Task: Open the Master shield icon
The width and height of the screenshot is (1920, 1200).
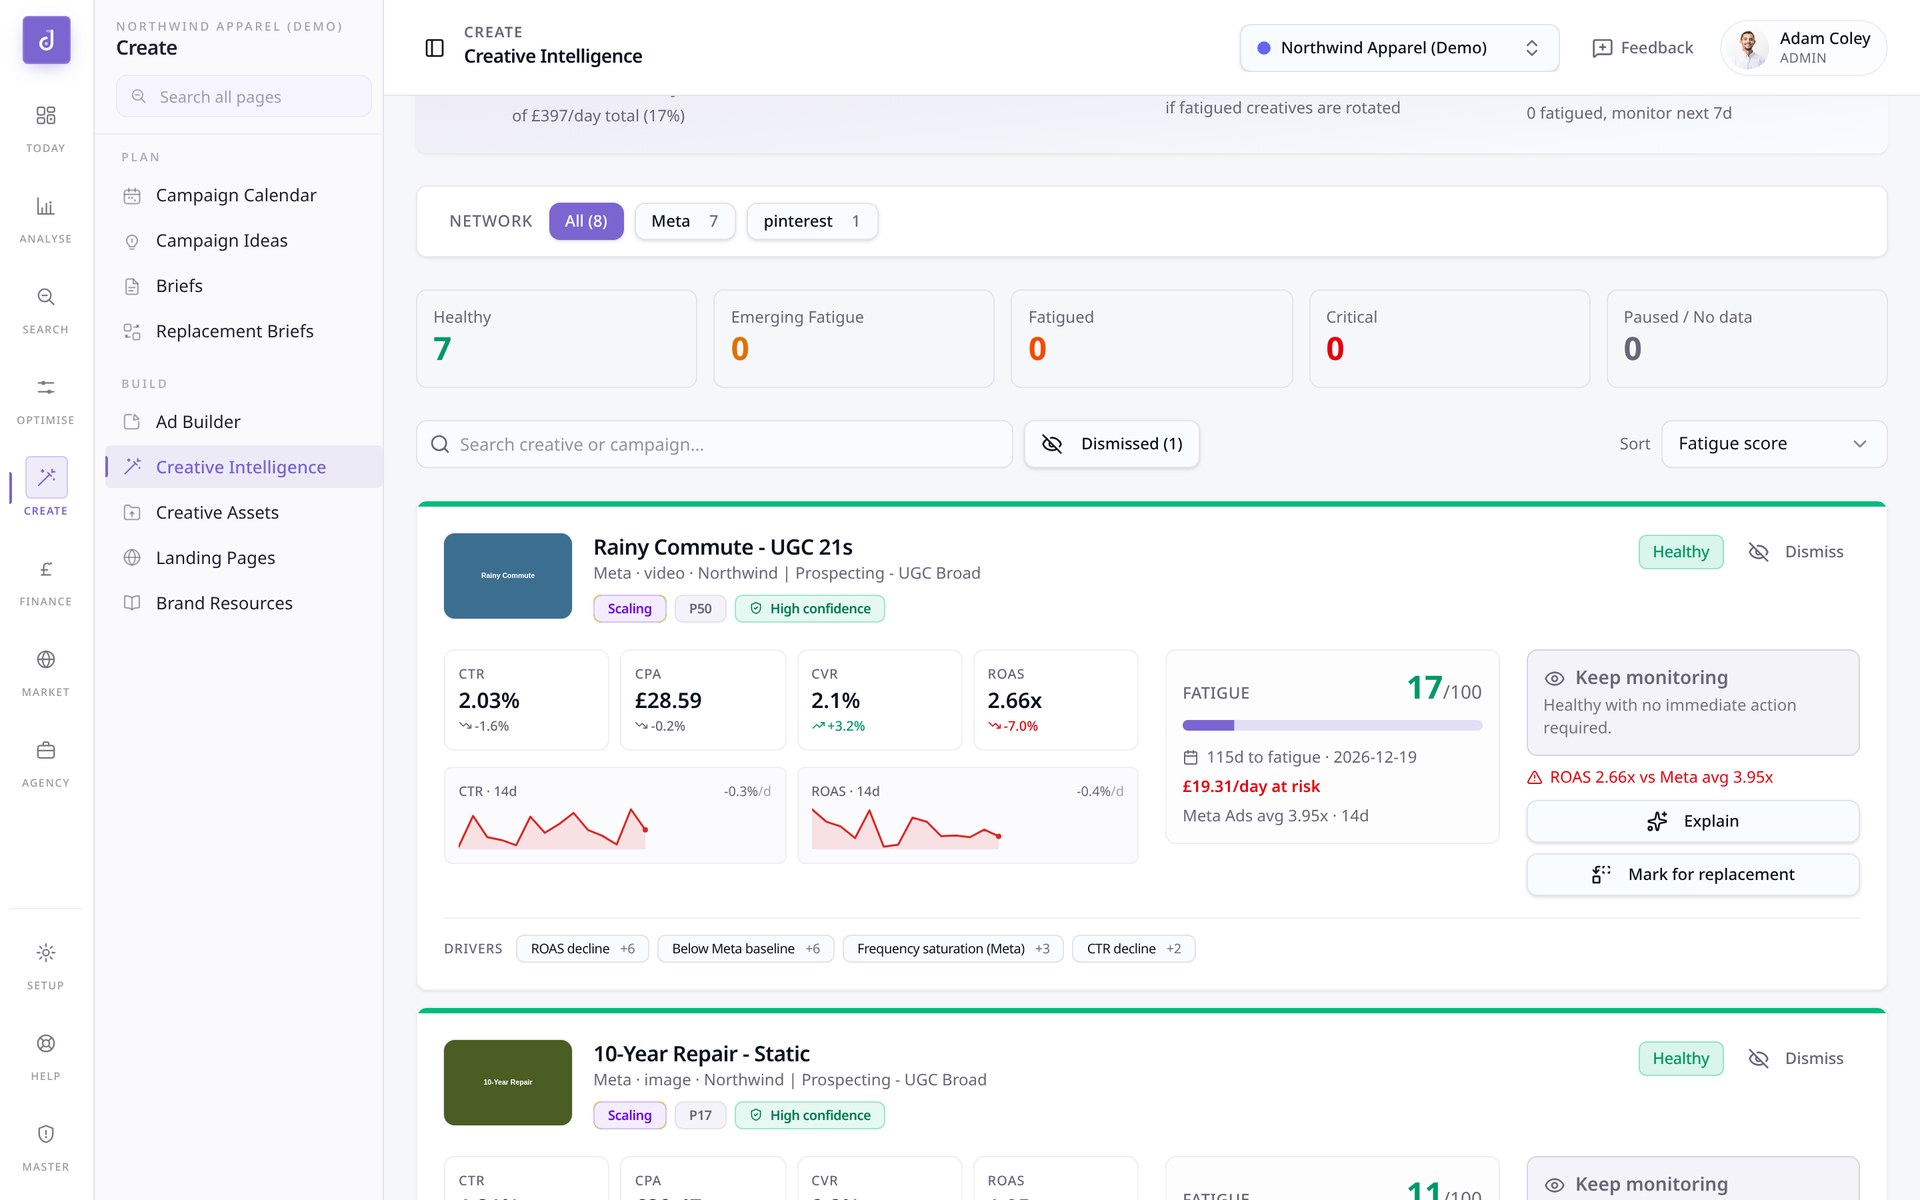Action: 46,1134
